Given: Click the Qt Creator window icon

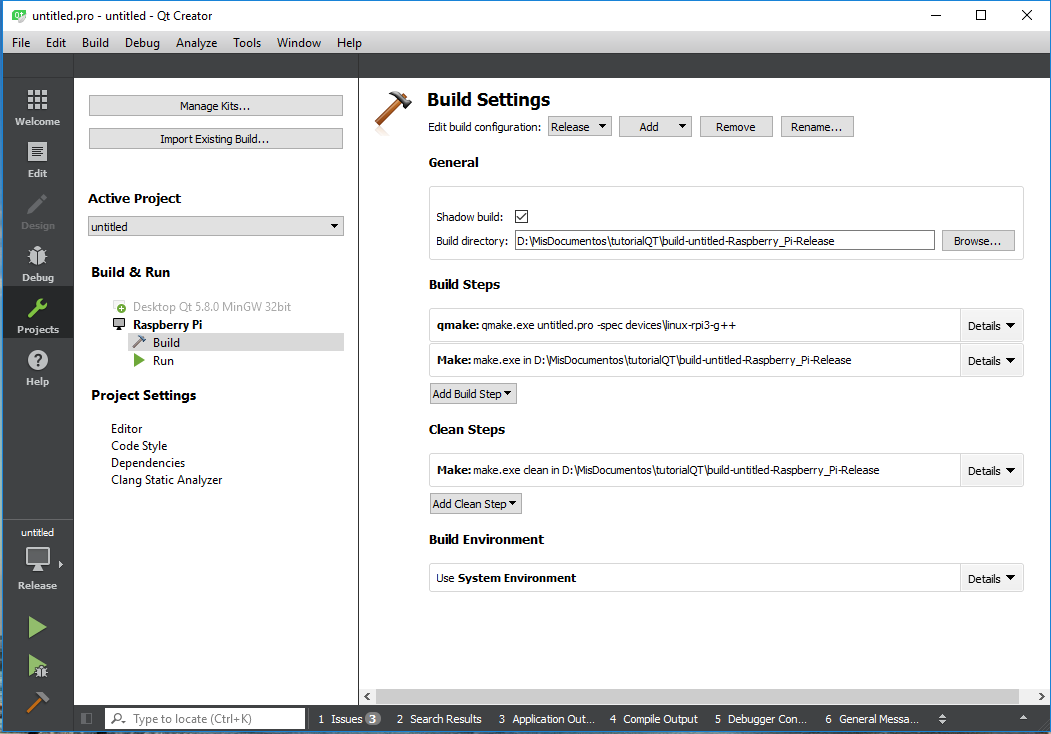Looking at the screenshot, I should point(19,15).
